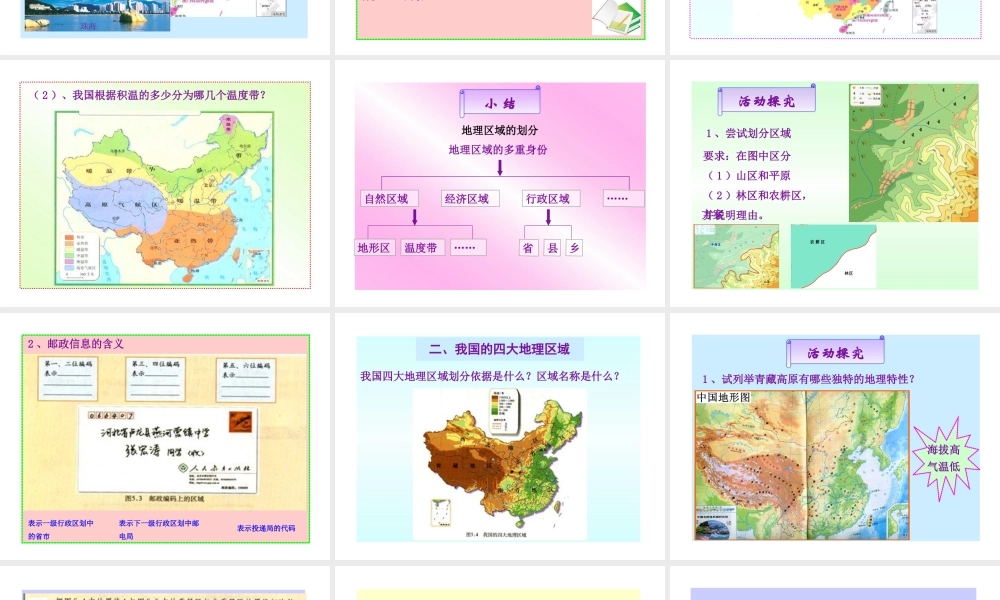Click the 地形区 box
Viewport: 1000px width, 600px height.
376,247
